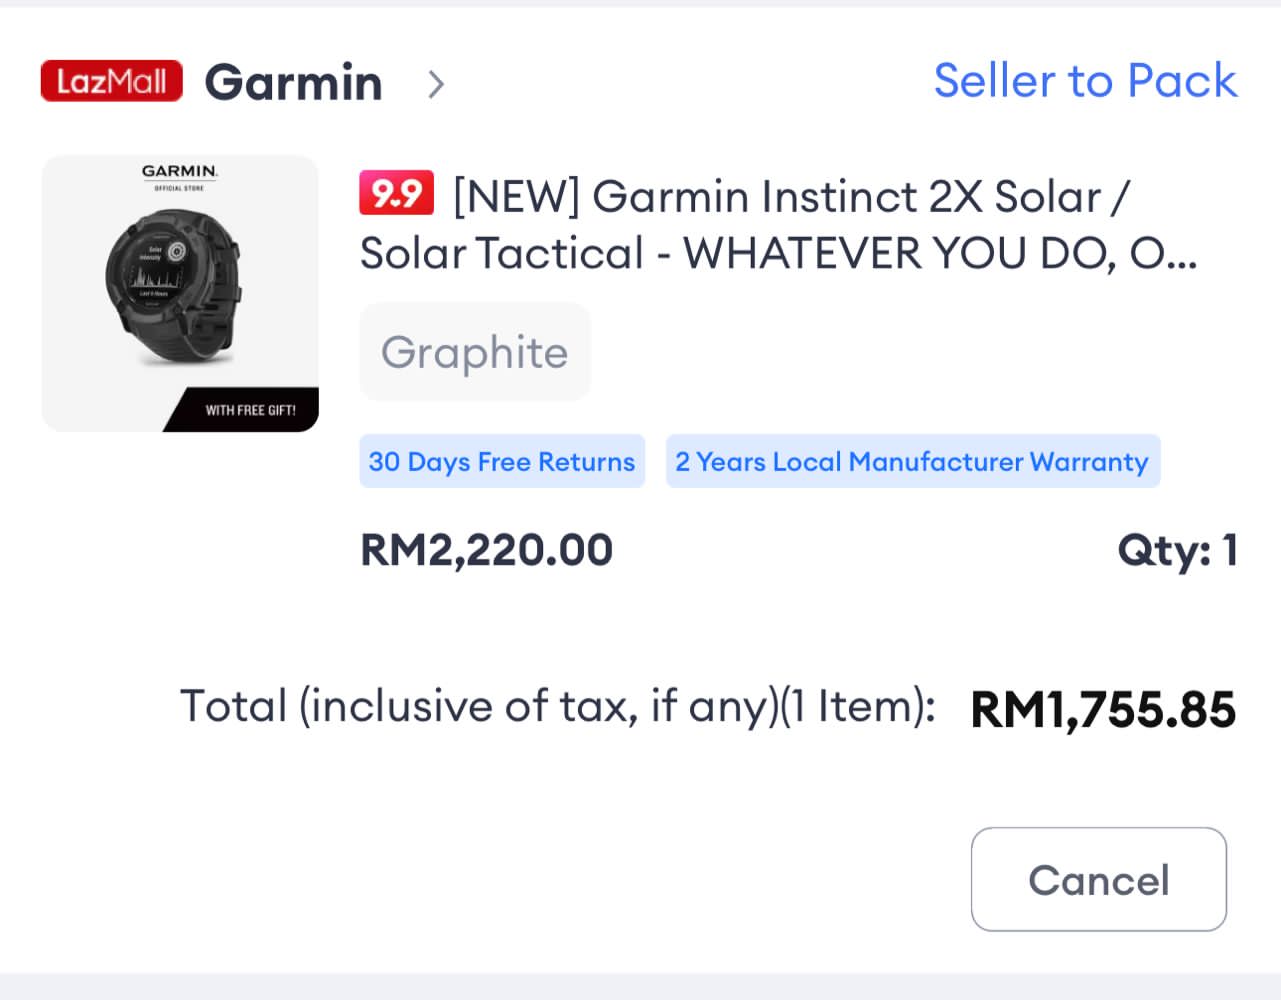Viewport: 1281px width, 1000px height.
Task: Click the Garmin Official Store logo in thumbnail
Action: click(179, 176)
